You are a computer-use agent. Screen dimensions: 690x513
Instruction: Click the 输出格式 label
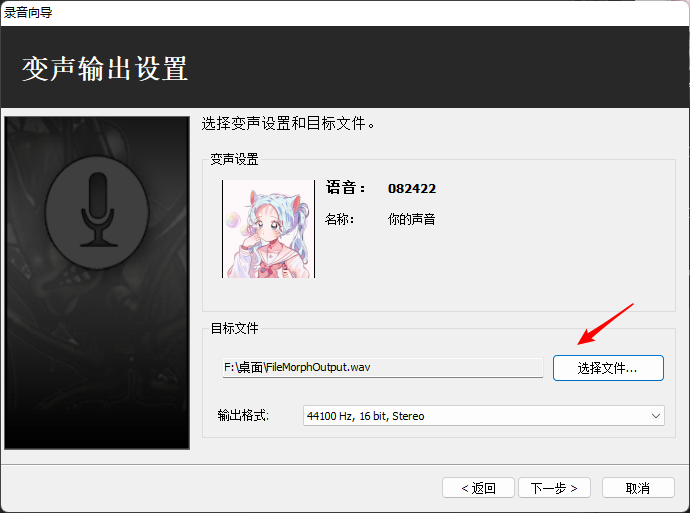(243, 415)
